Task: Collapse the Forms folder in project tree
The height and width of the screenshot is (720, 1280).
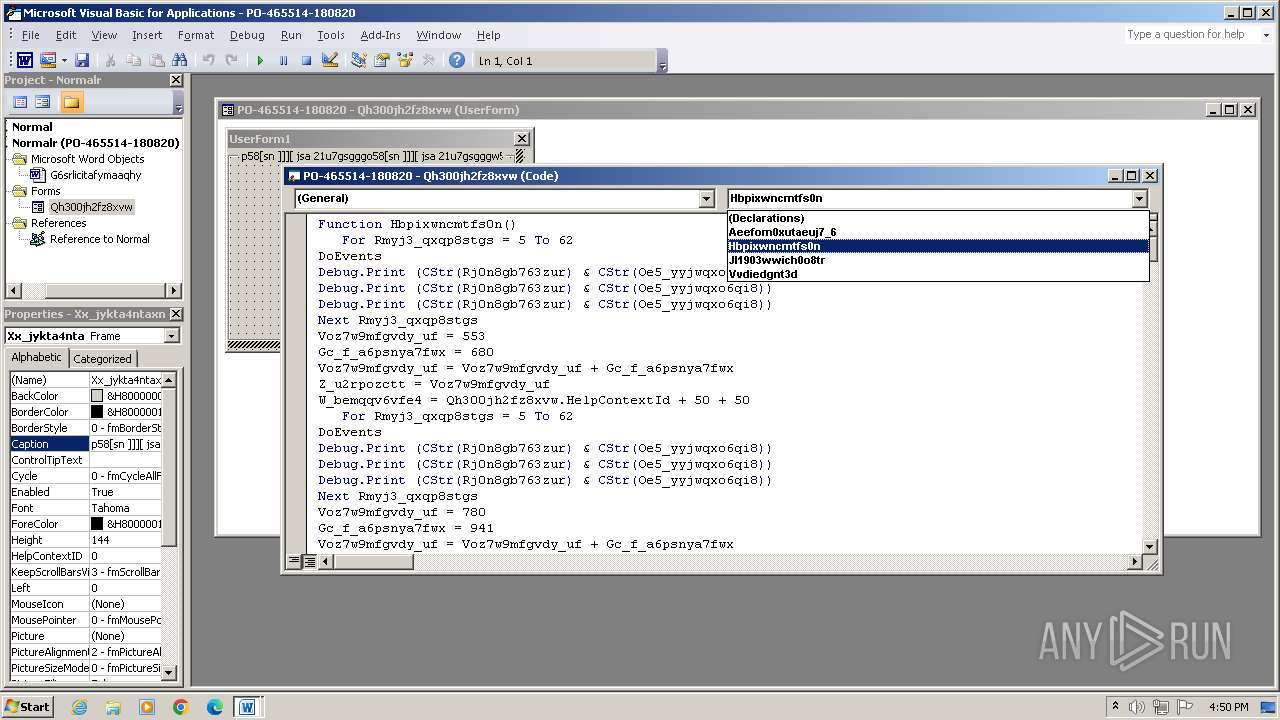Action: click(19, 191)
